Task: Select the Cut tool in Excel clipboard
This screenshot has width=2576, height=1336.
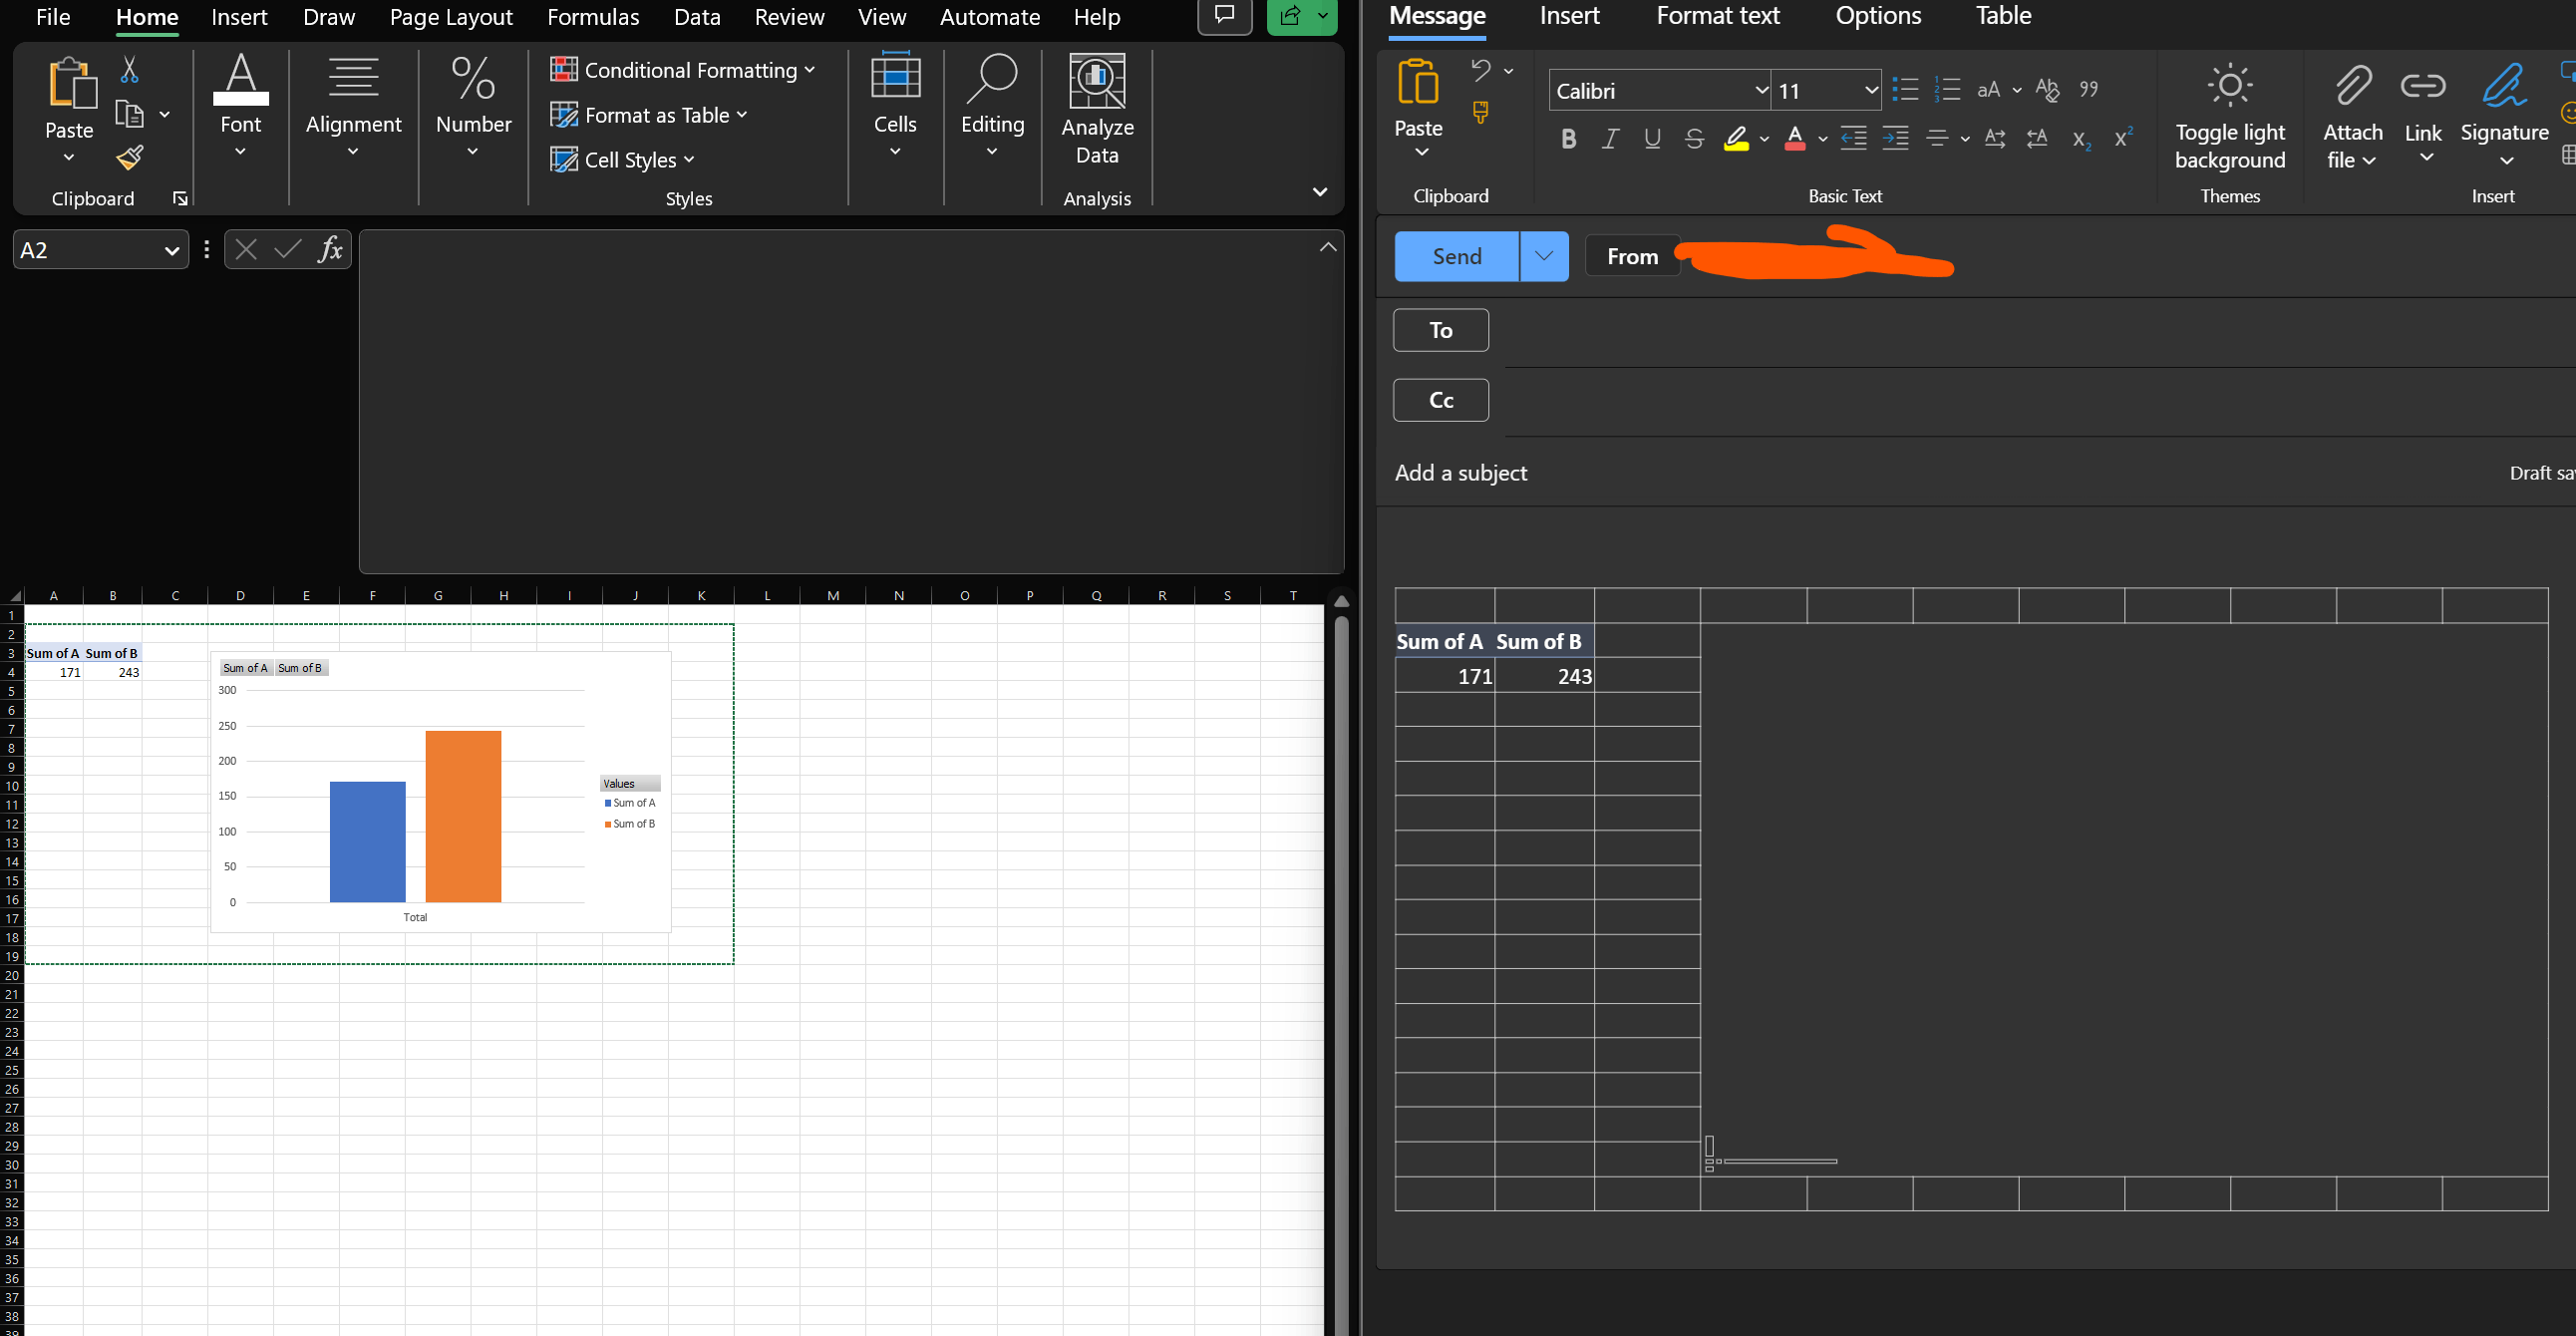Action: pos(128,68)
